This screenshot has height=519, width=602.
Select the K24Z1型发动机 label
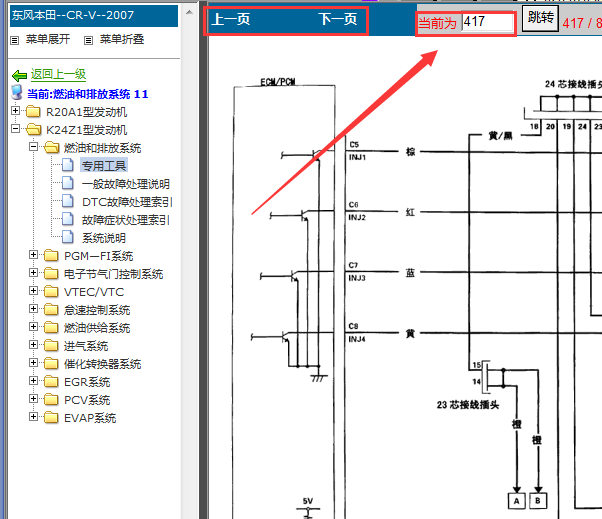(x=86, y=130)
